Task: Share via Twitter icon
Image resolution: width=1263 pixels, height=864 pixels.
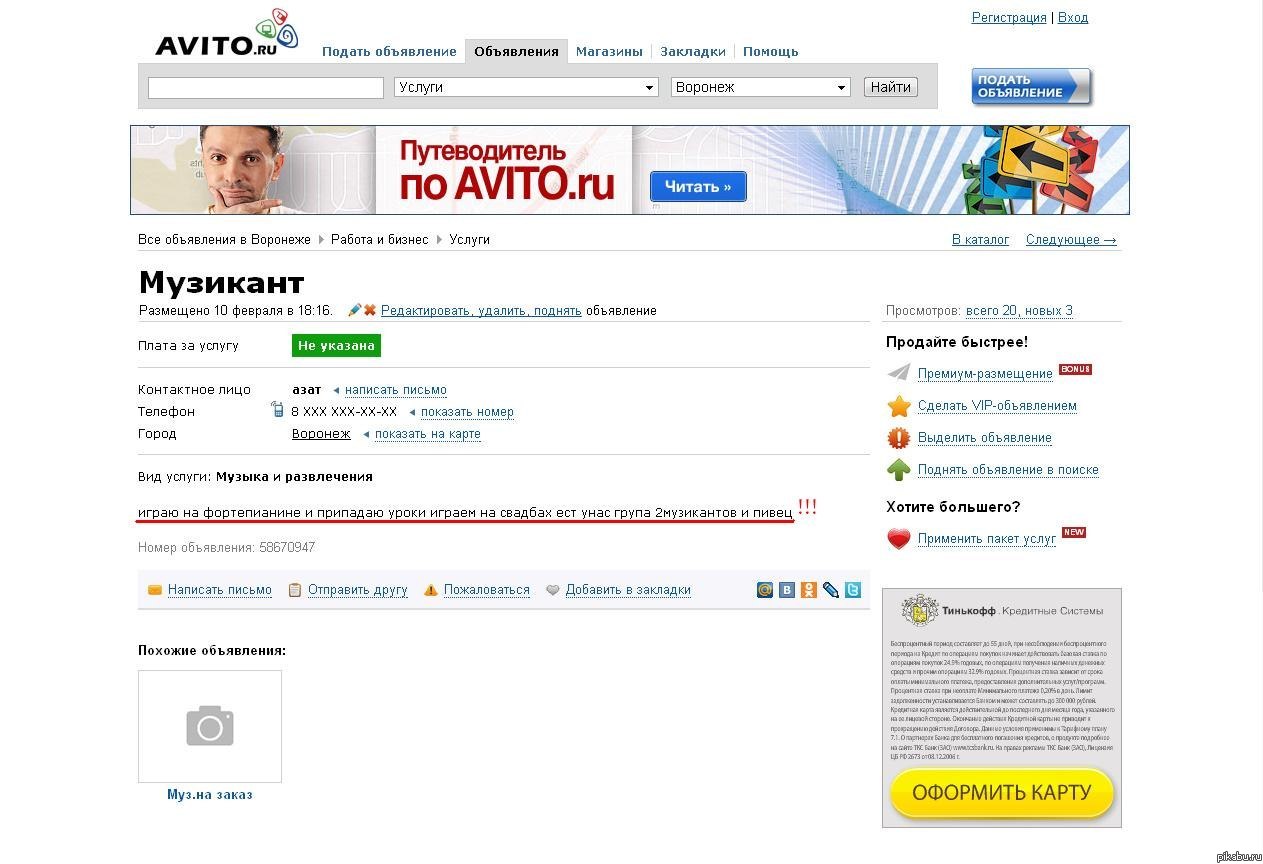Action: (853, 590)
